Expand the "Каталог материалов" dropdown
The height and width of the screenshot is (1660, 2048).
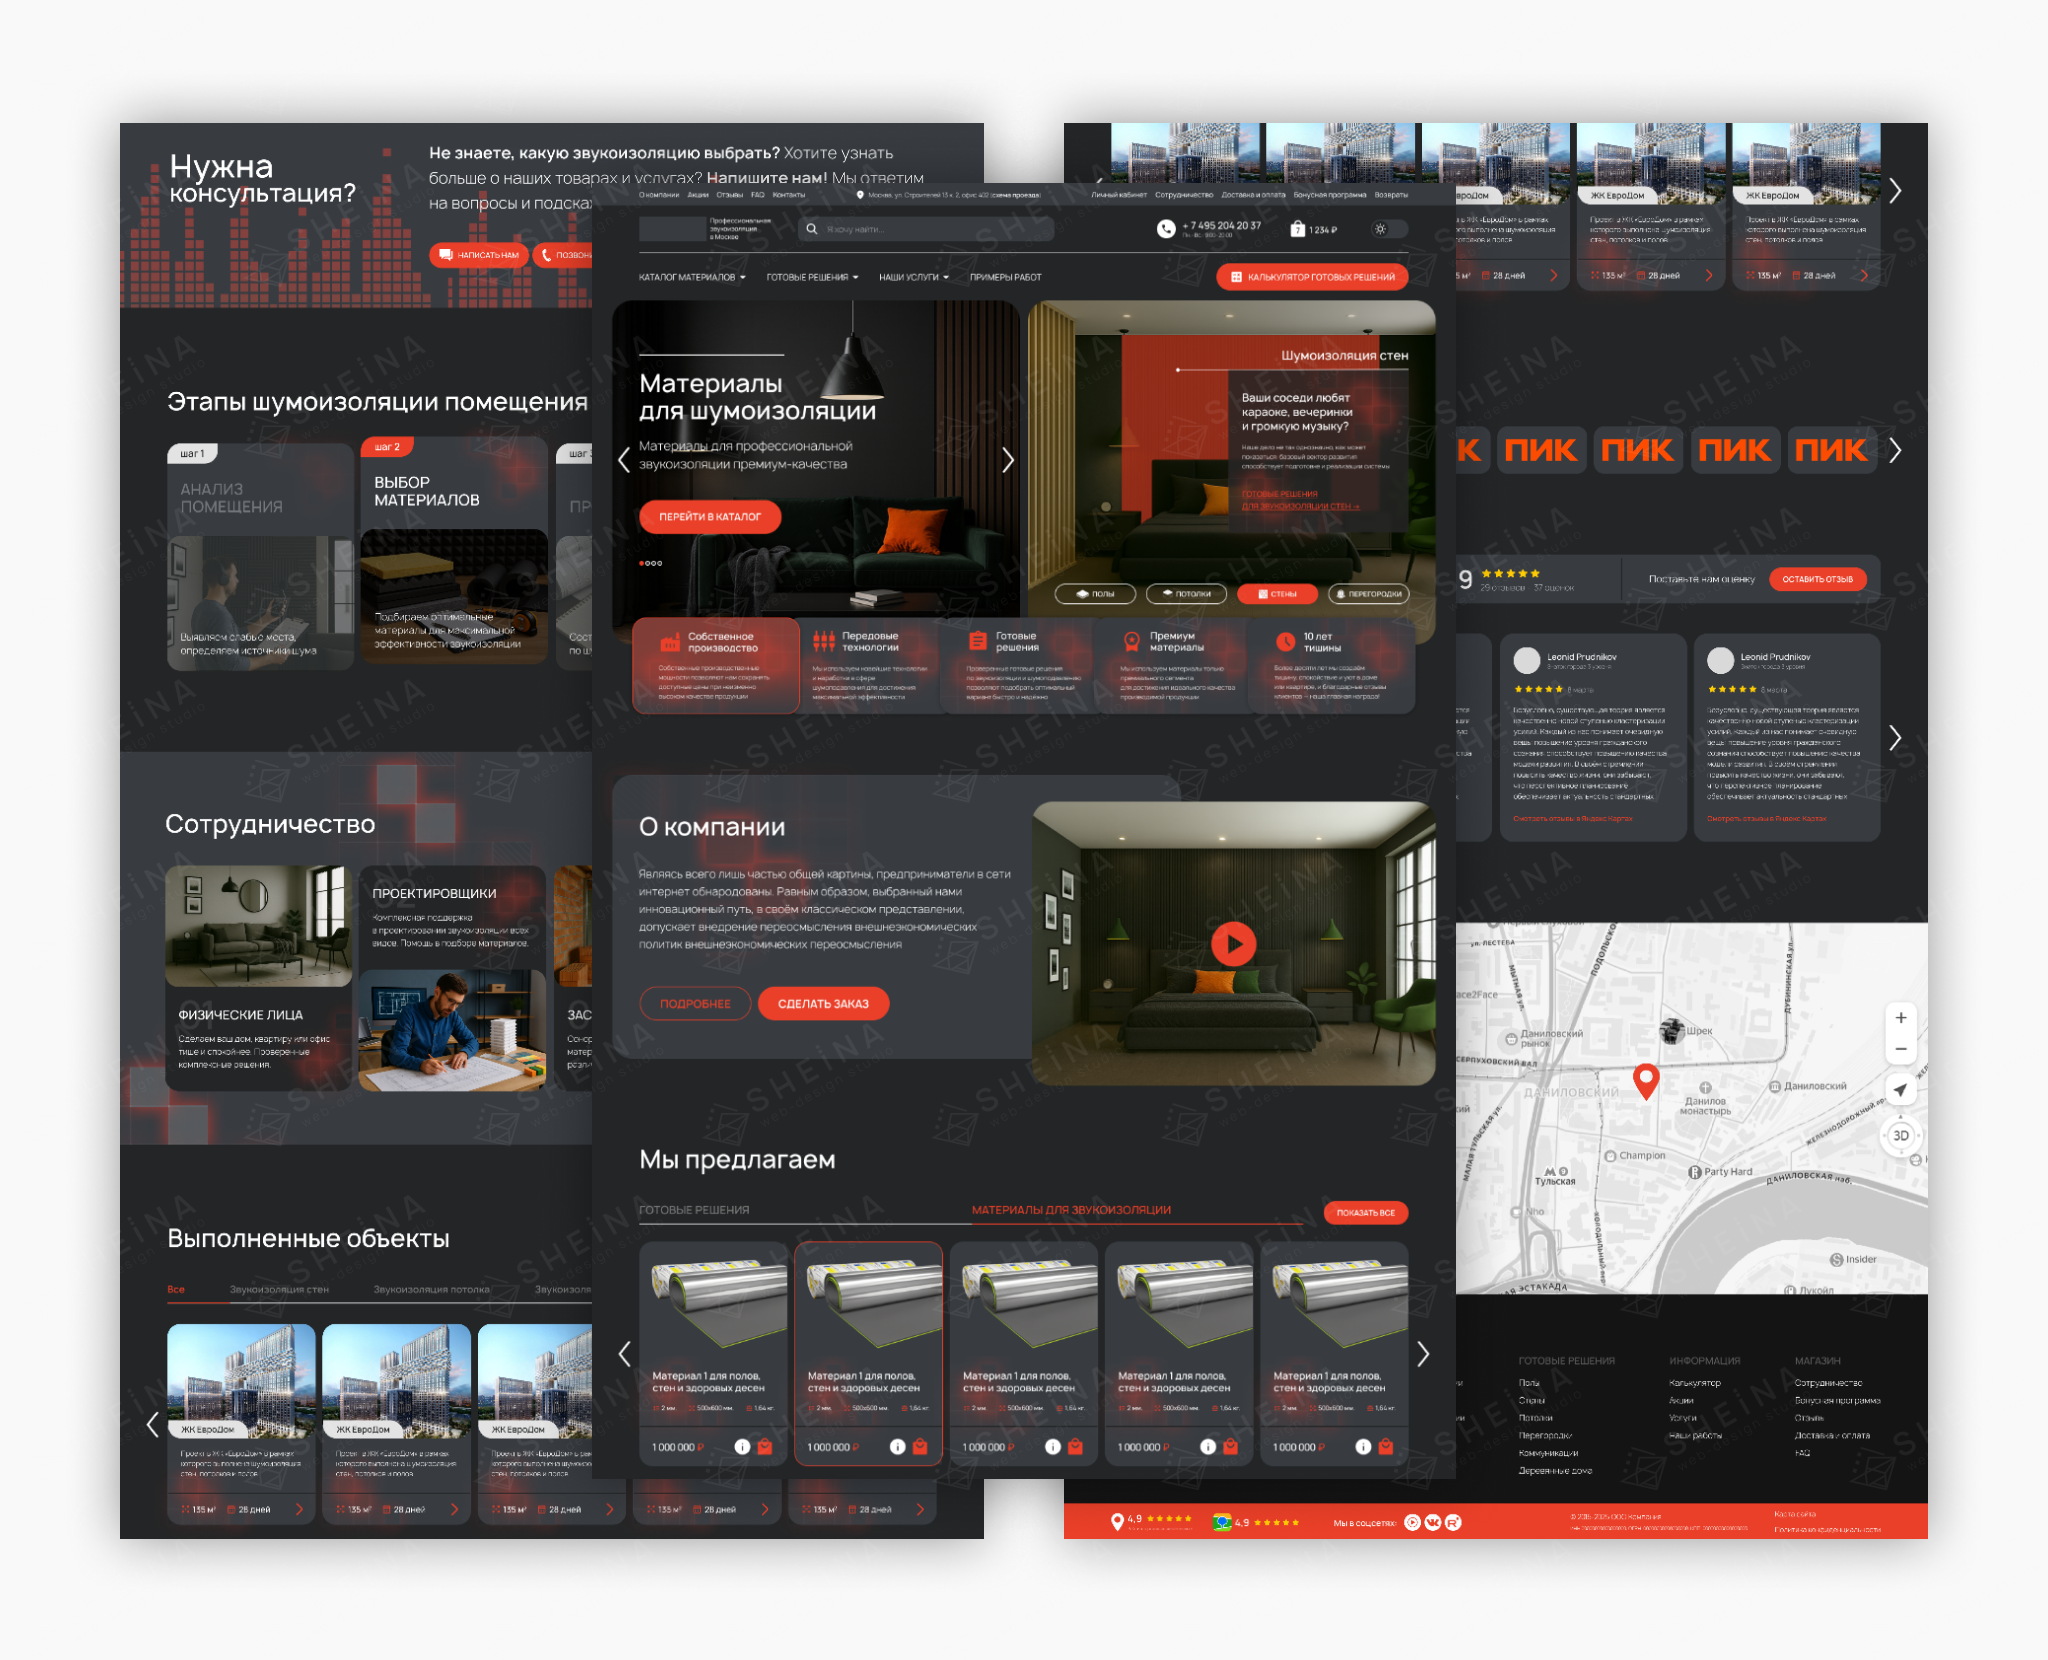pos(692,277)
